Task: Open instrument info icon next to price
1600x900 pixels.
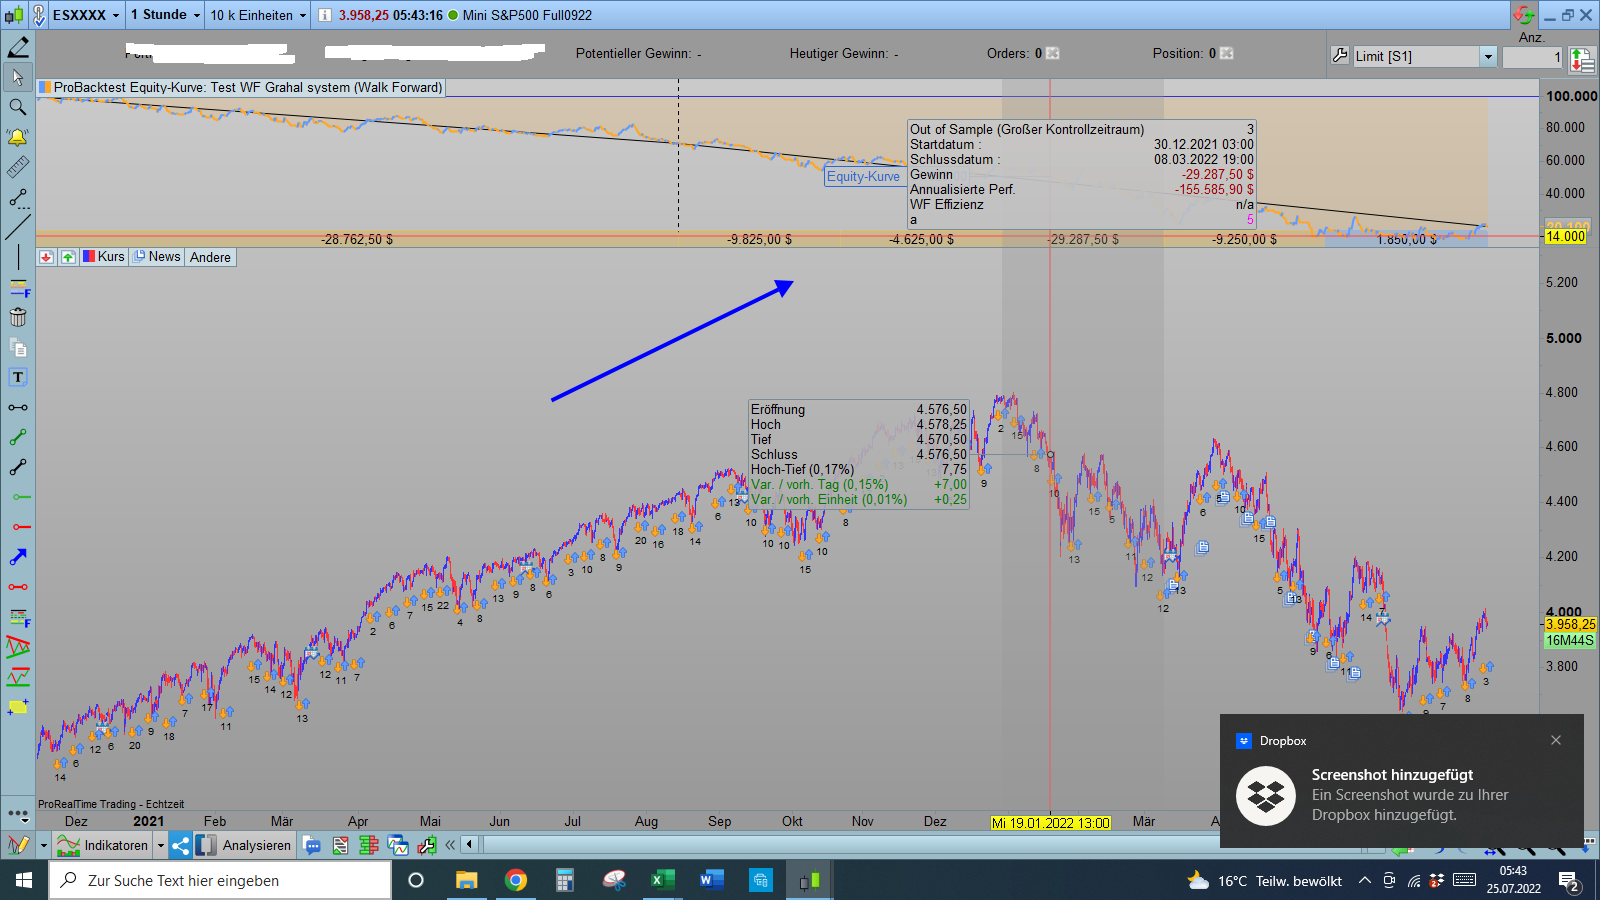Action: 325,15
